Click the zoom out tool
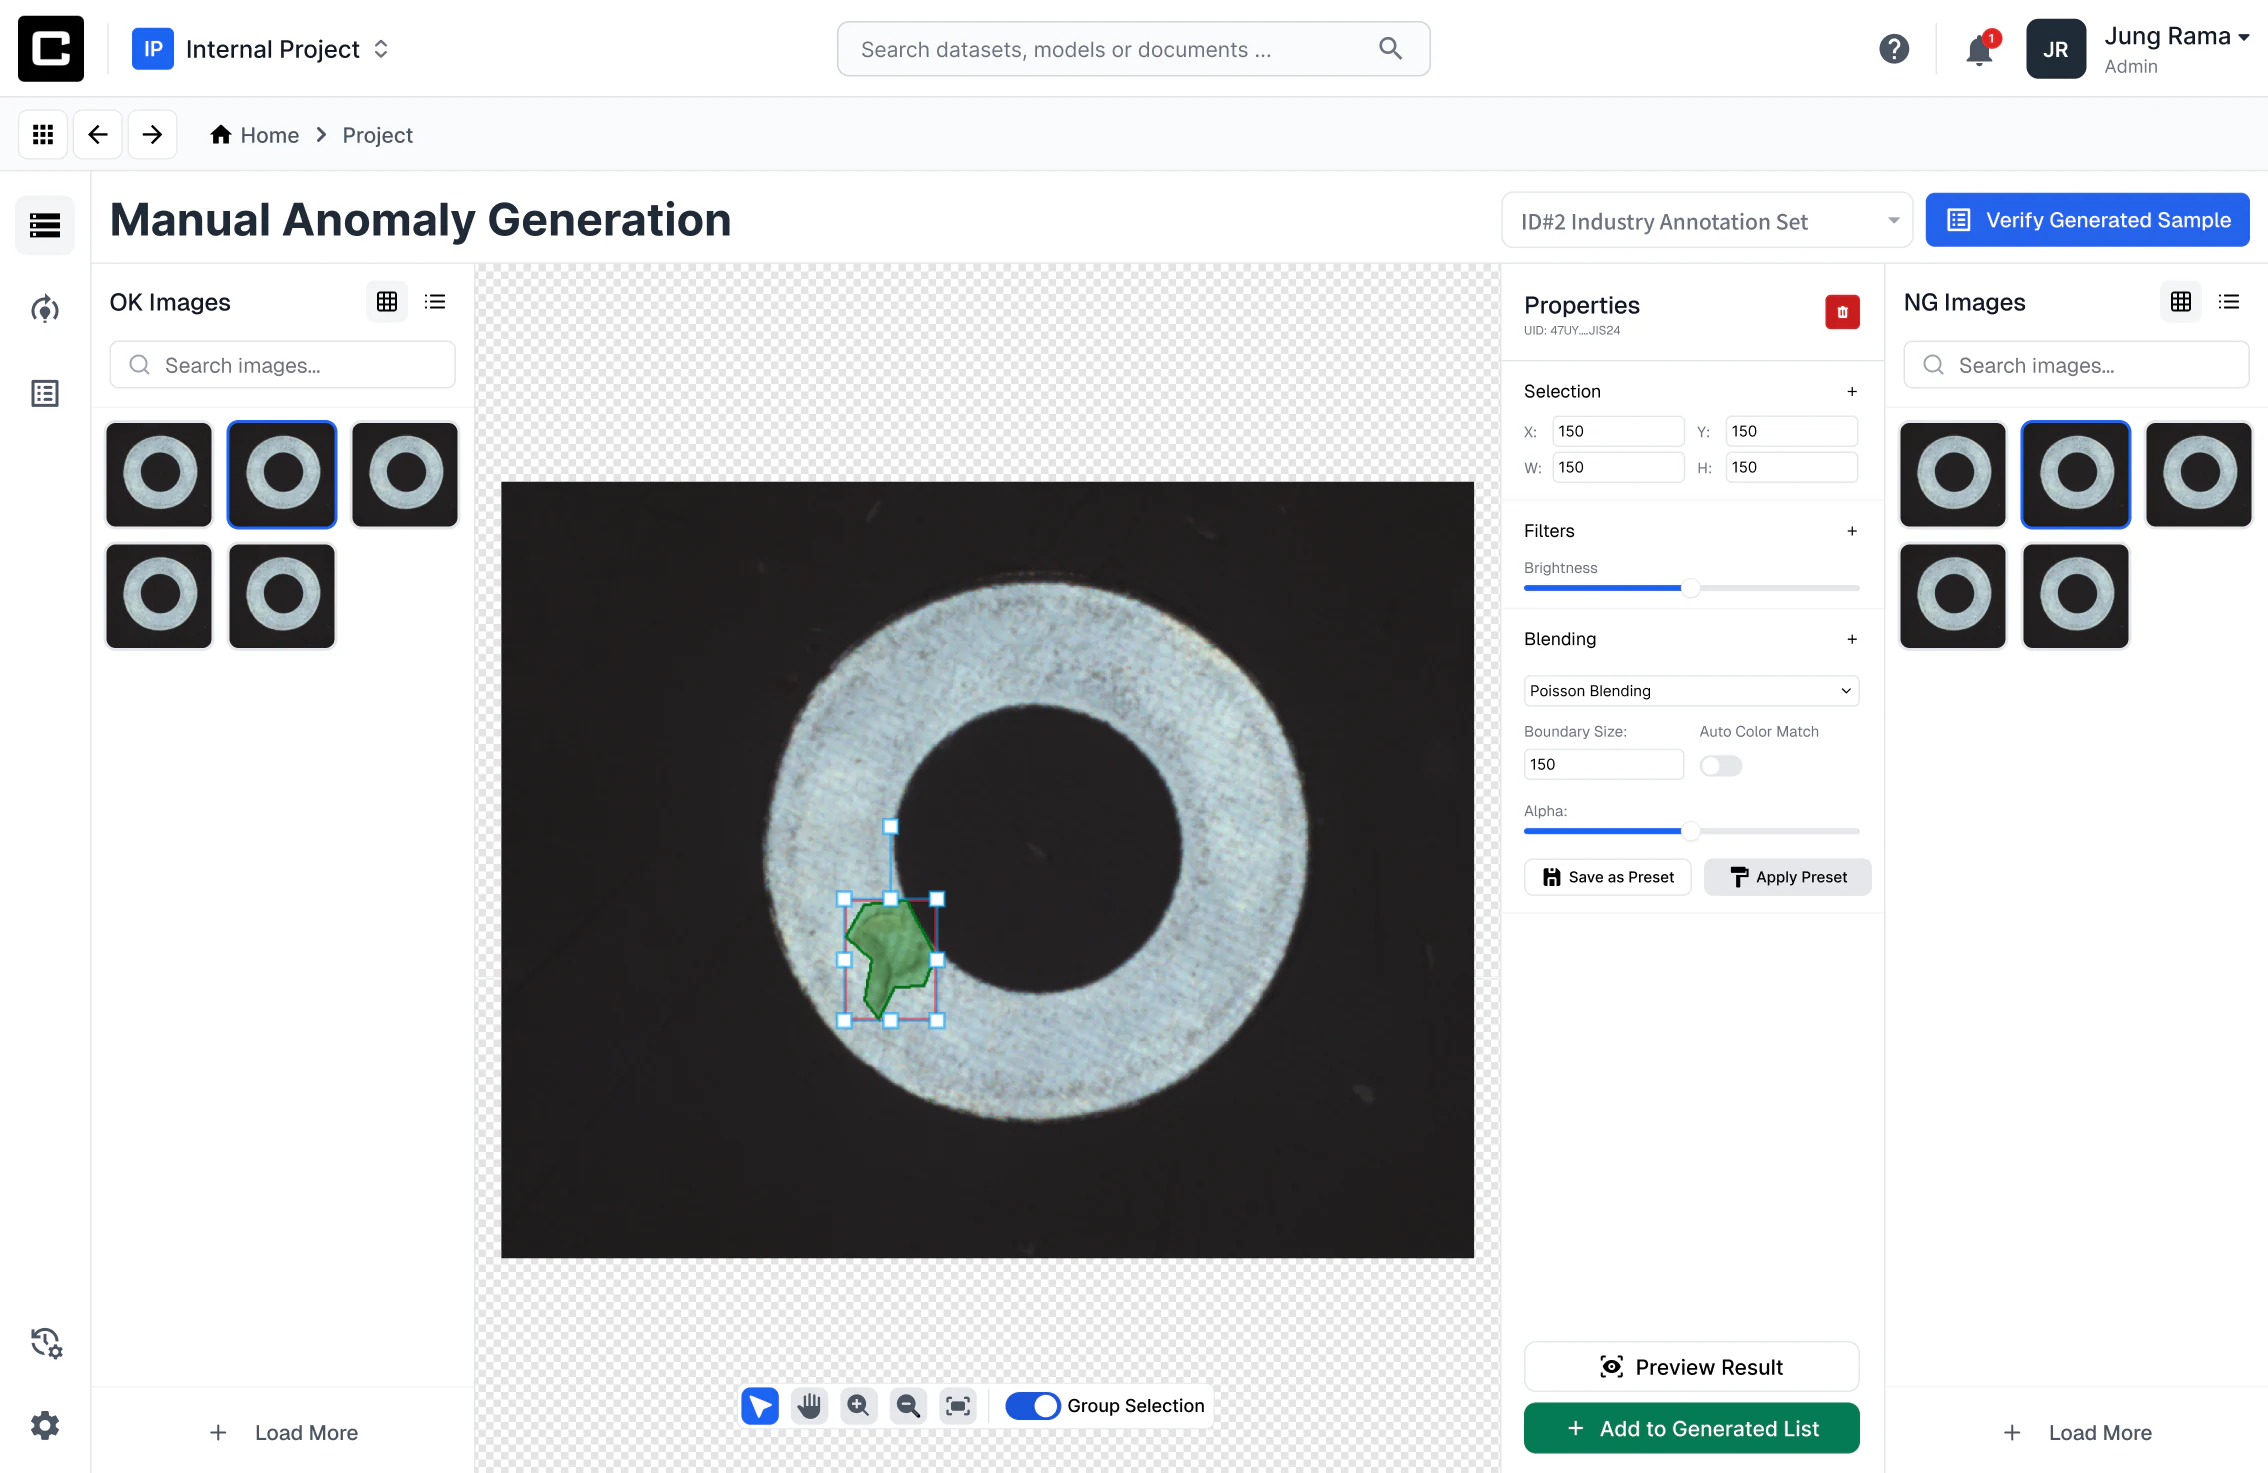This screenshot has height=1473, width=2268. click(908, 1406)
